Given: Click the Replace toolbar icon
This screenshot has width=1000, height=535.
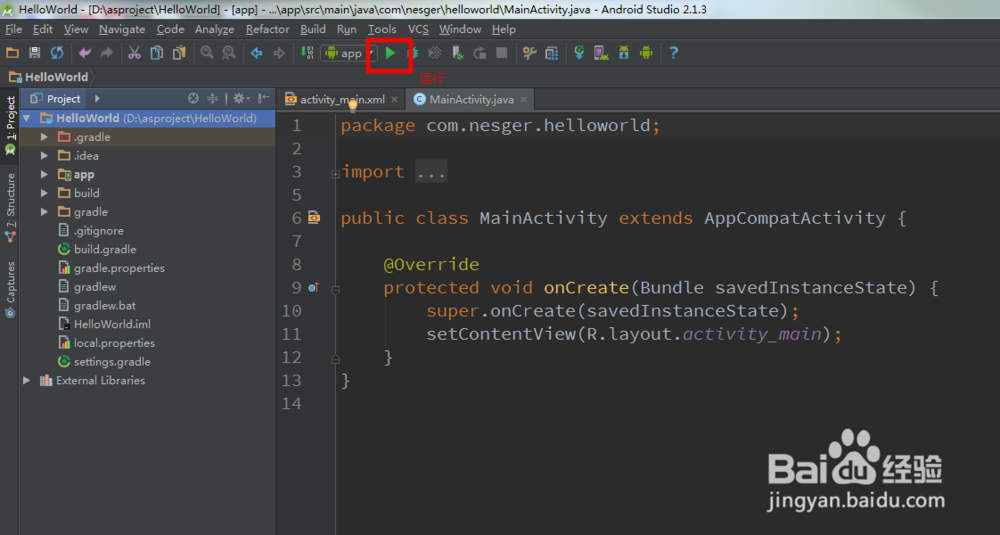Looking at the screenshot, I should coord(229,53).
